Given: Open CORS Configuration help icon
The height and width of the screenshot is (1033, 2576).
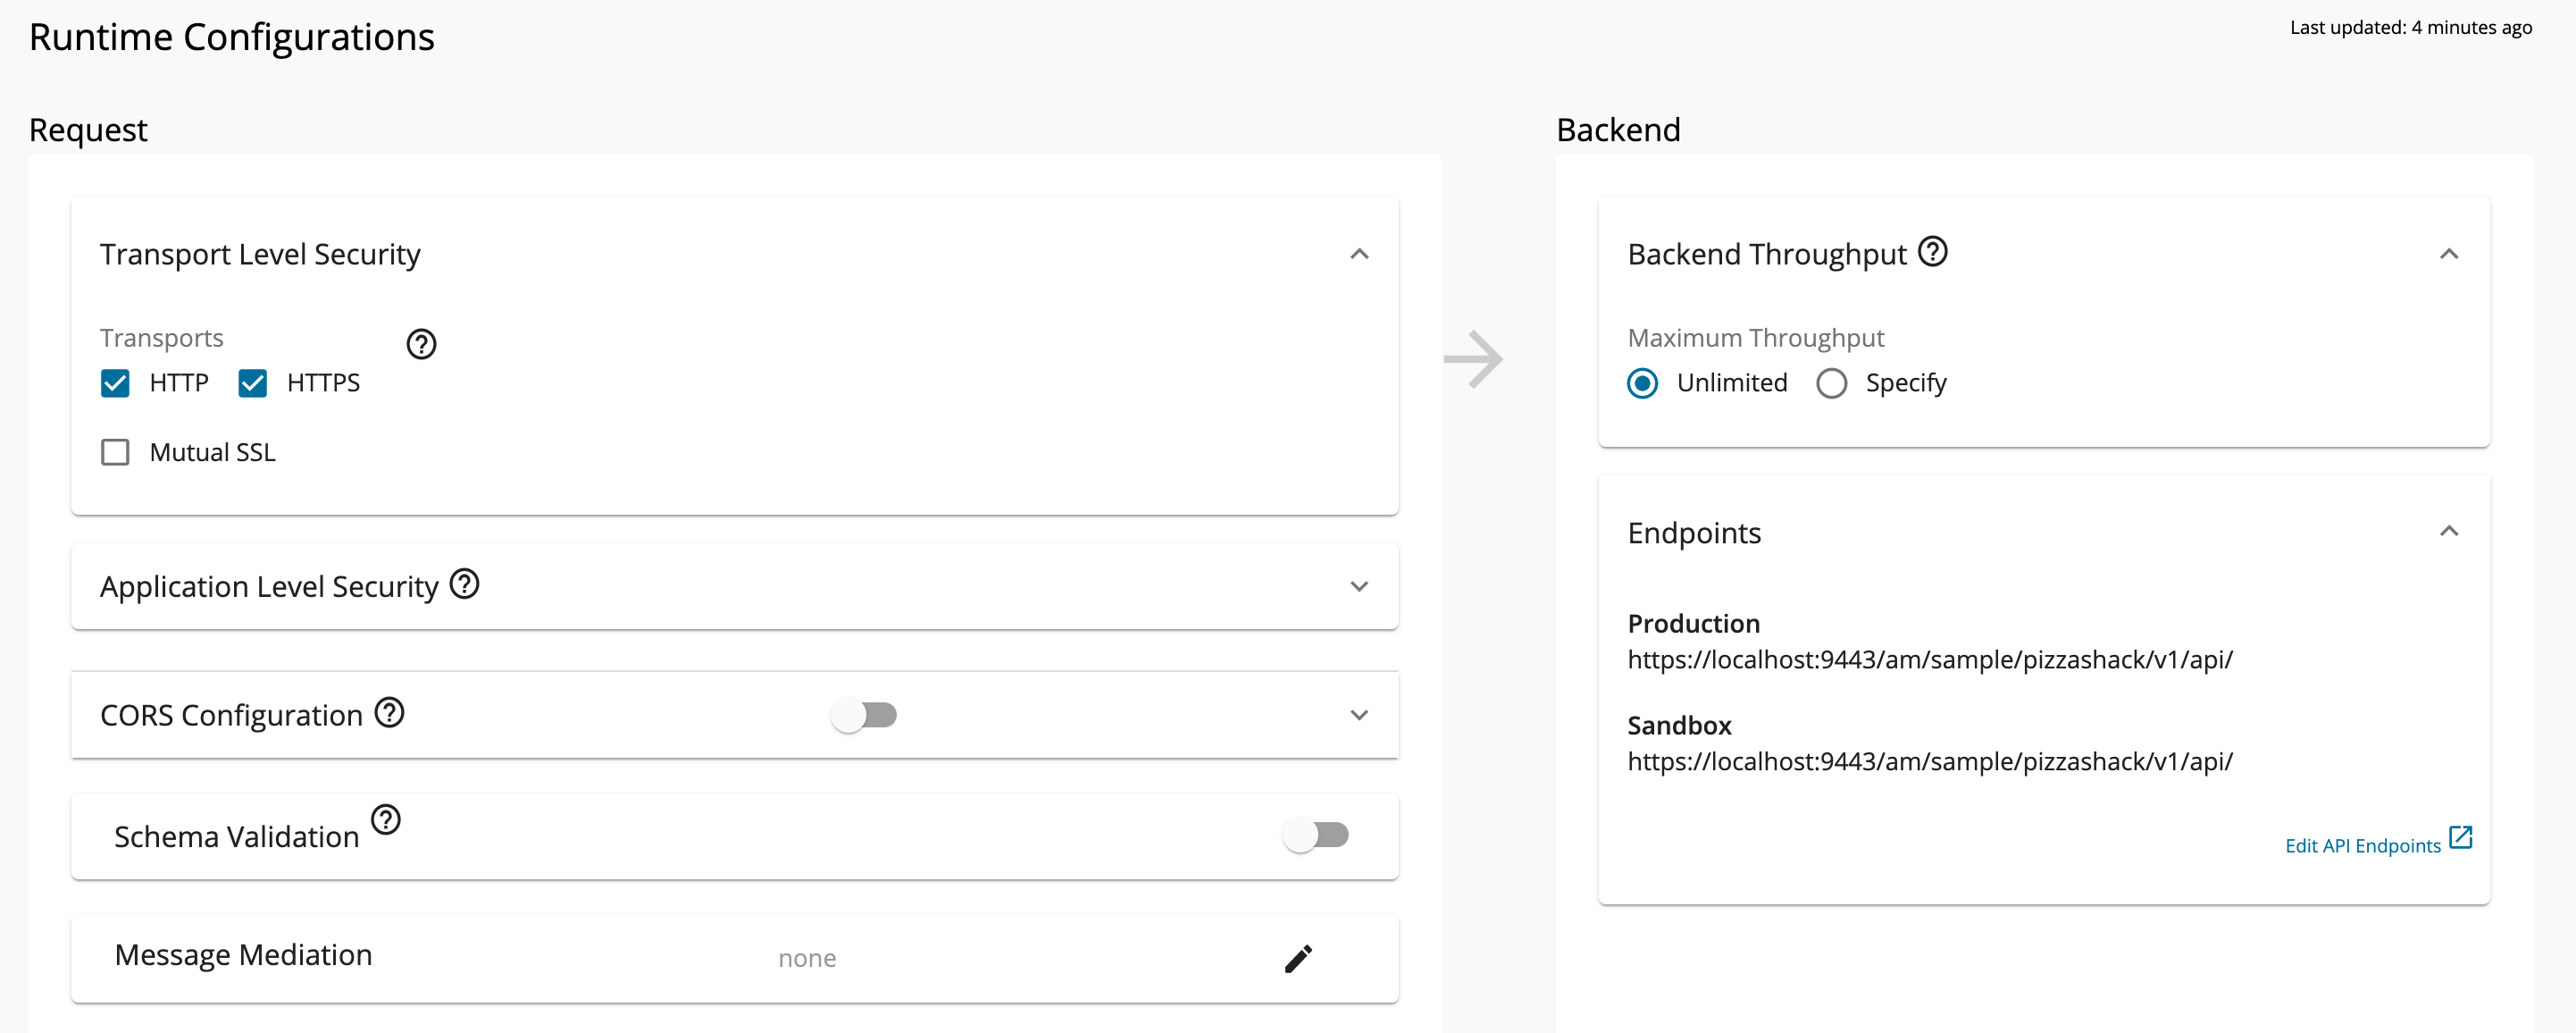Looking at the screenshot, I should [x=389, y=712].
